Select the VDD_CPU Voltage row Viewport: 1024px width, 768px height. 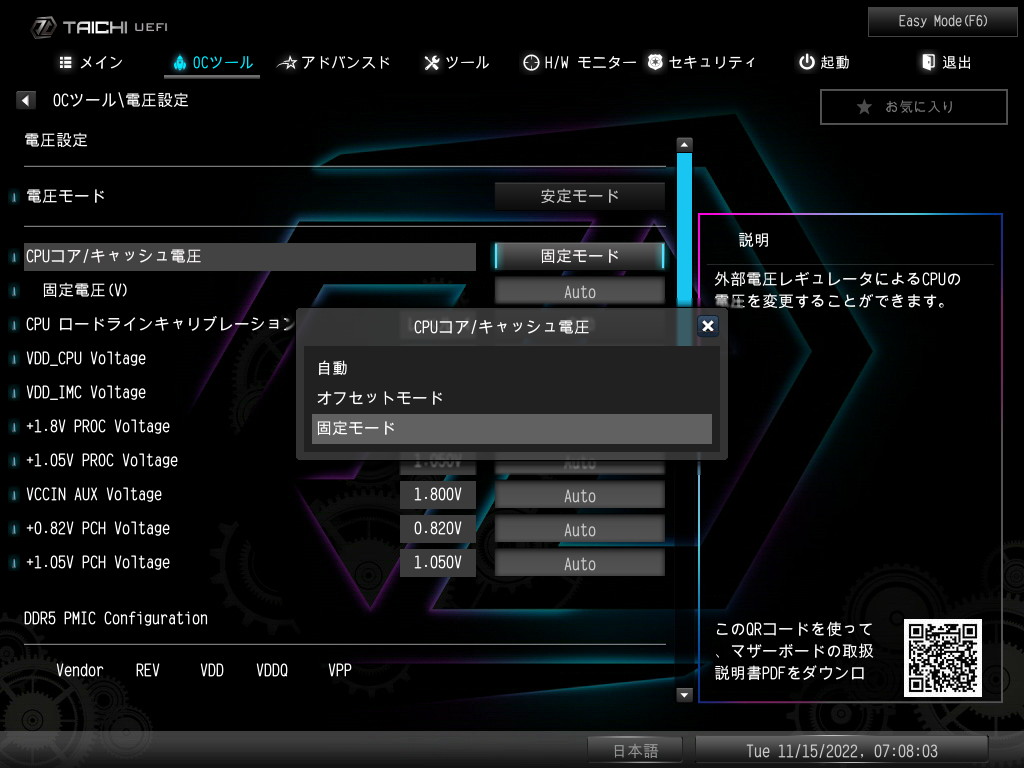pos(86,358)
